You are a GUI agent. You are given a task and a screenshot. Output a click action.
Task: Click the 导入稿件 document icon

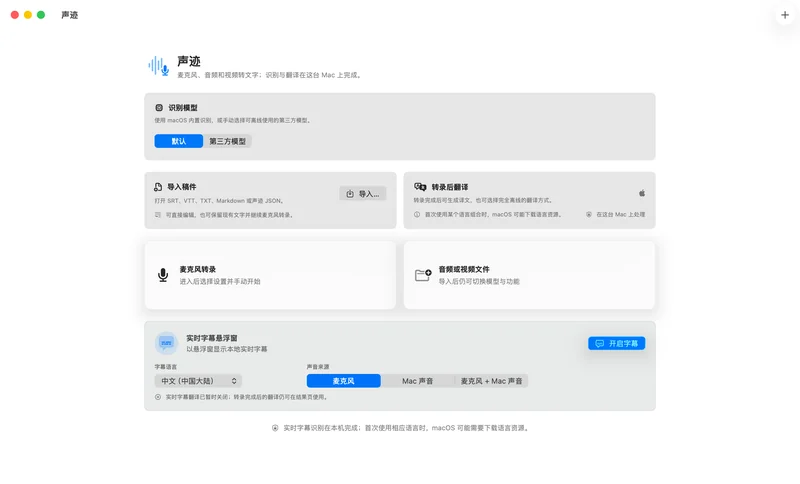pos(158,187)
